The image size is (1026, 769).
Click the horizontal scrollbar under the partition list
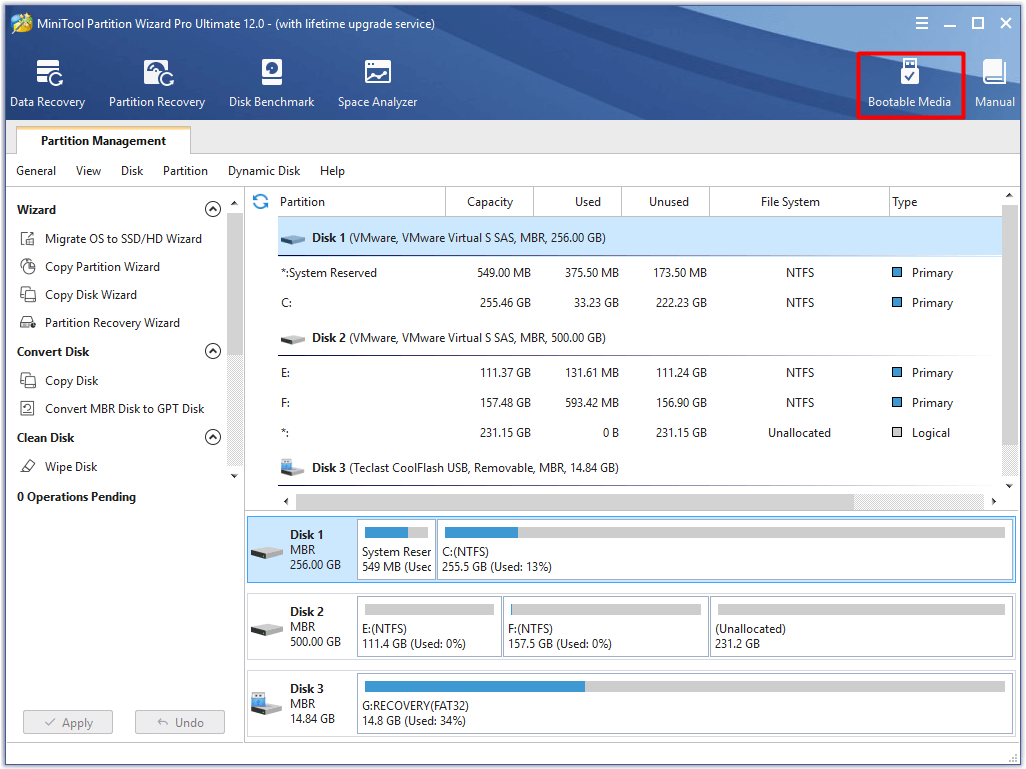point(574,502)
